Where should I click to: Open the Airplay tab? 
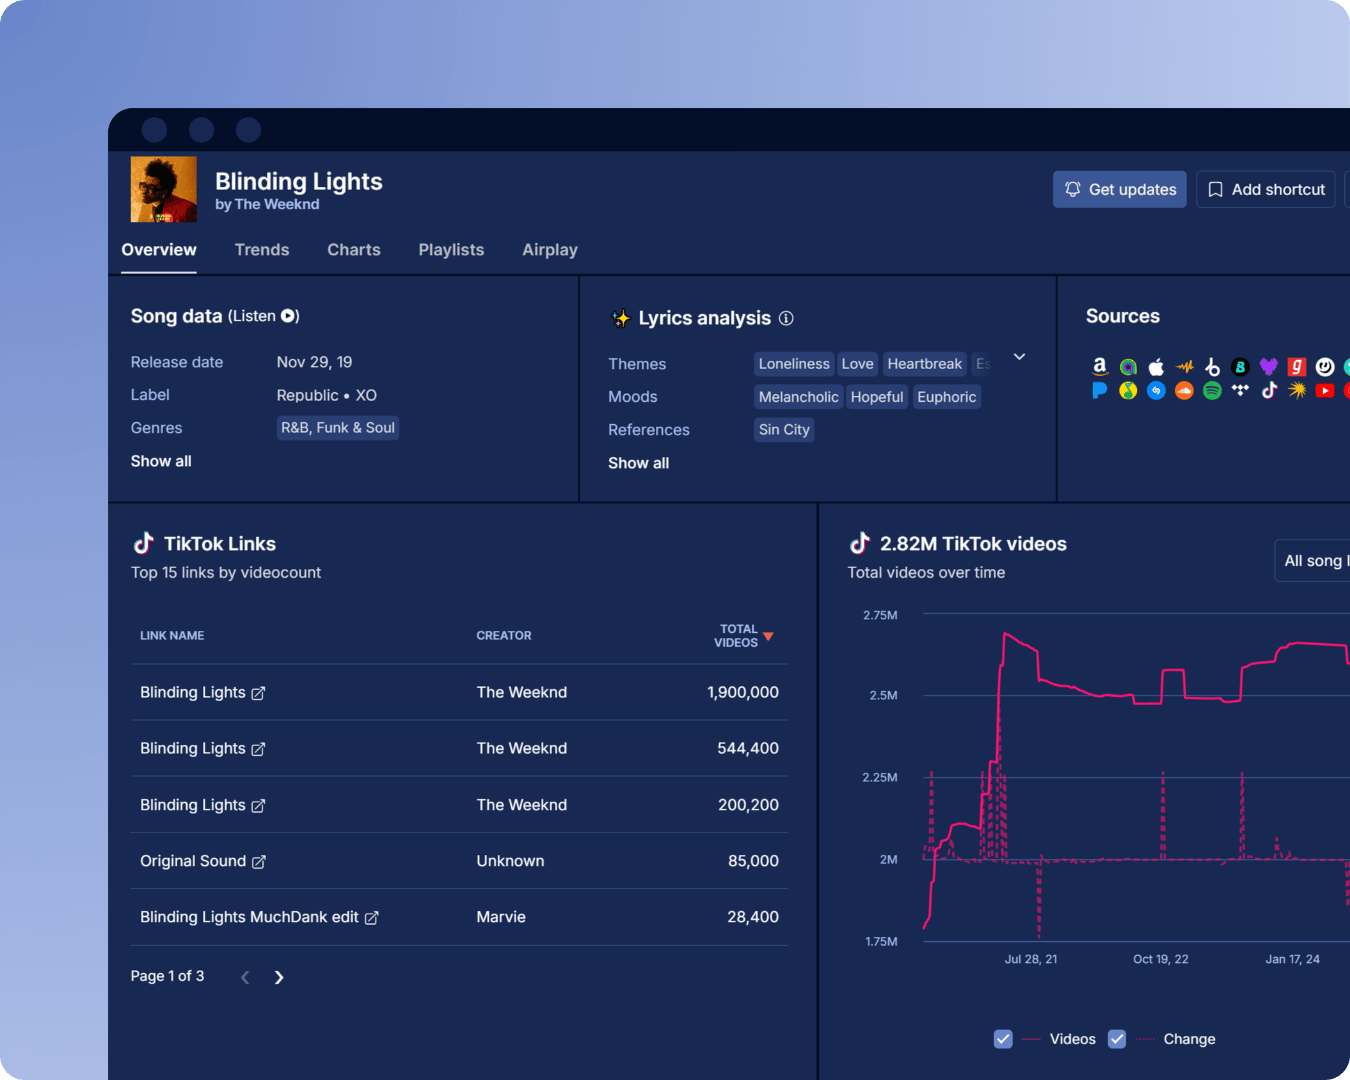pos(550,250)
